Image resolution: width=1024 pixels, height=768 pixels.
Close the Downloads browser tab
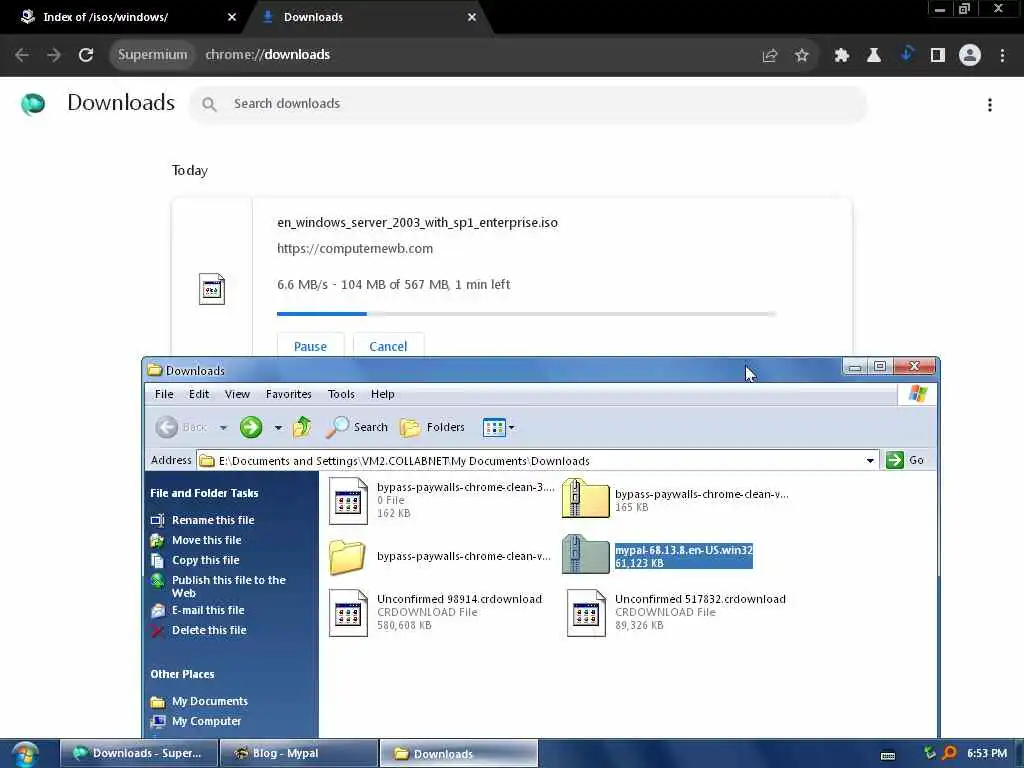tap(472, 17)
